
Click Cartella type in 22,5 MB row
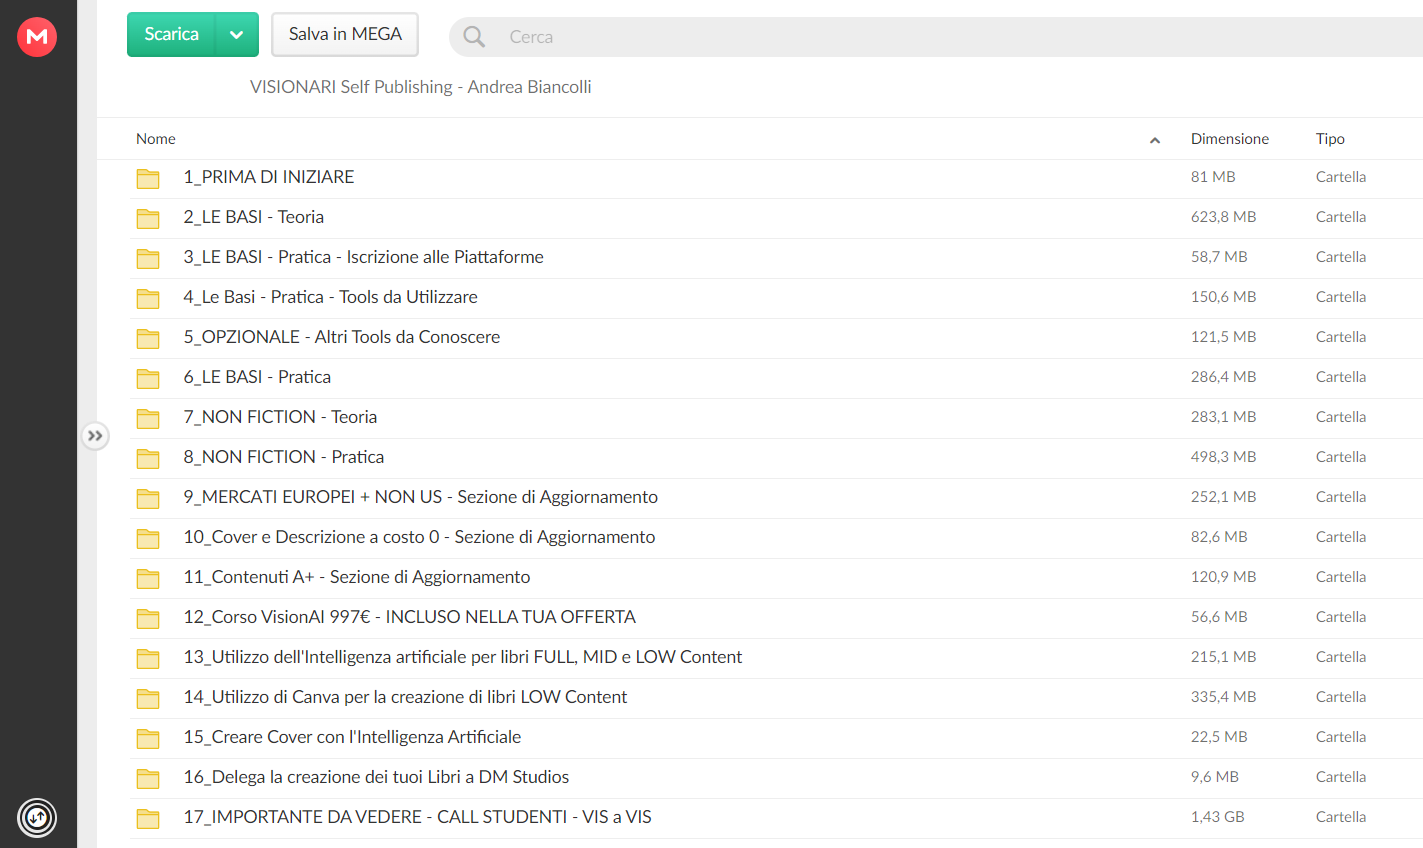pyautogui.click(x=1340, y=737)
